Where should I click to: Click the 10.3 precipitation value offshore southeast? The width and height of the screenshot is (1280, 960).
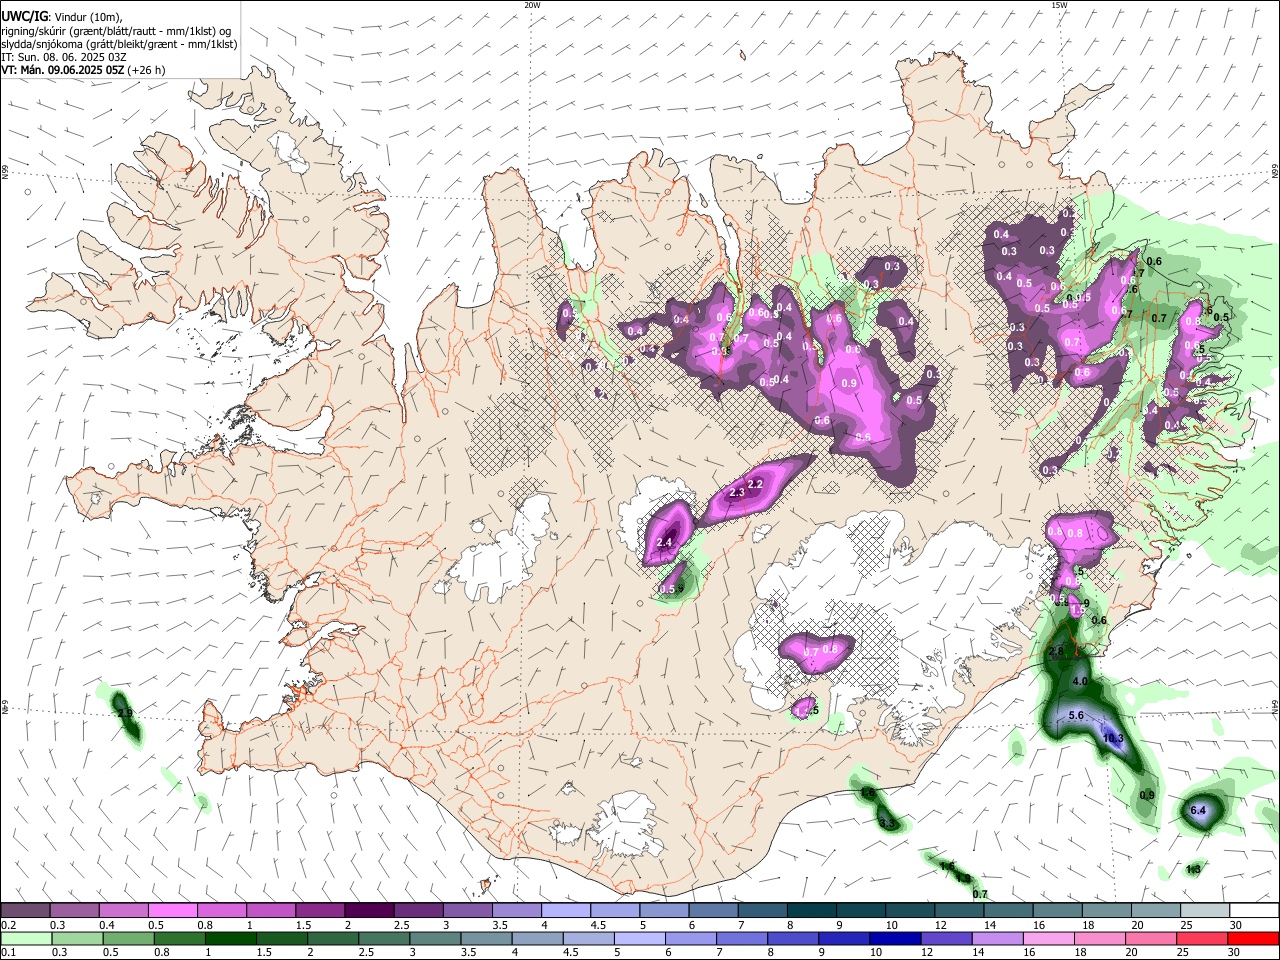[1113, 739]
